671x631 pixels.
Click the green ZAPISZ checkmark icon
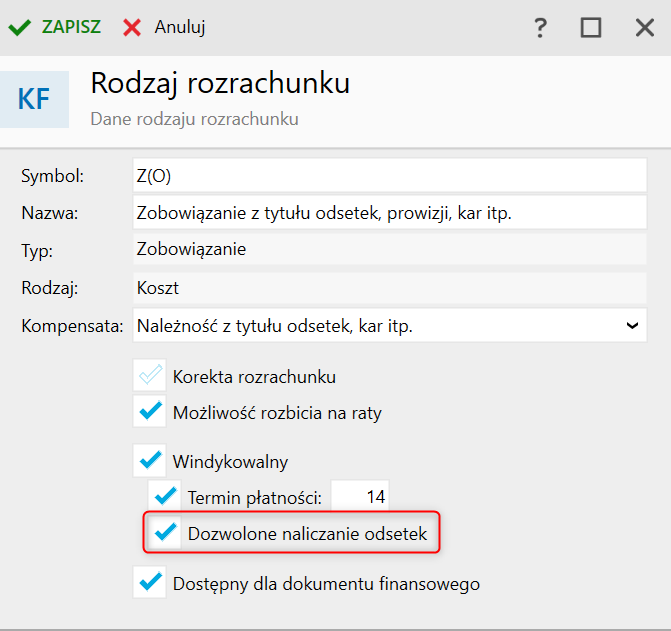[19, 27]
